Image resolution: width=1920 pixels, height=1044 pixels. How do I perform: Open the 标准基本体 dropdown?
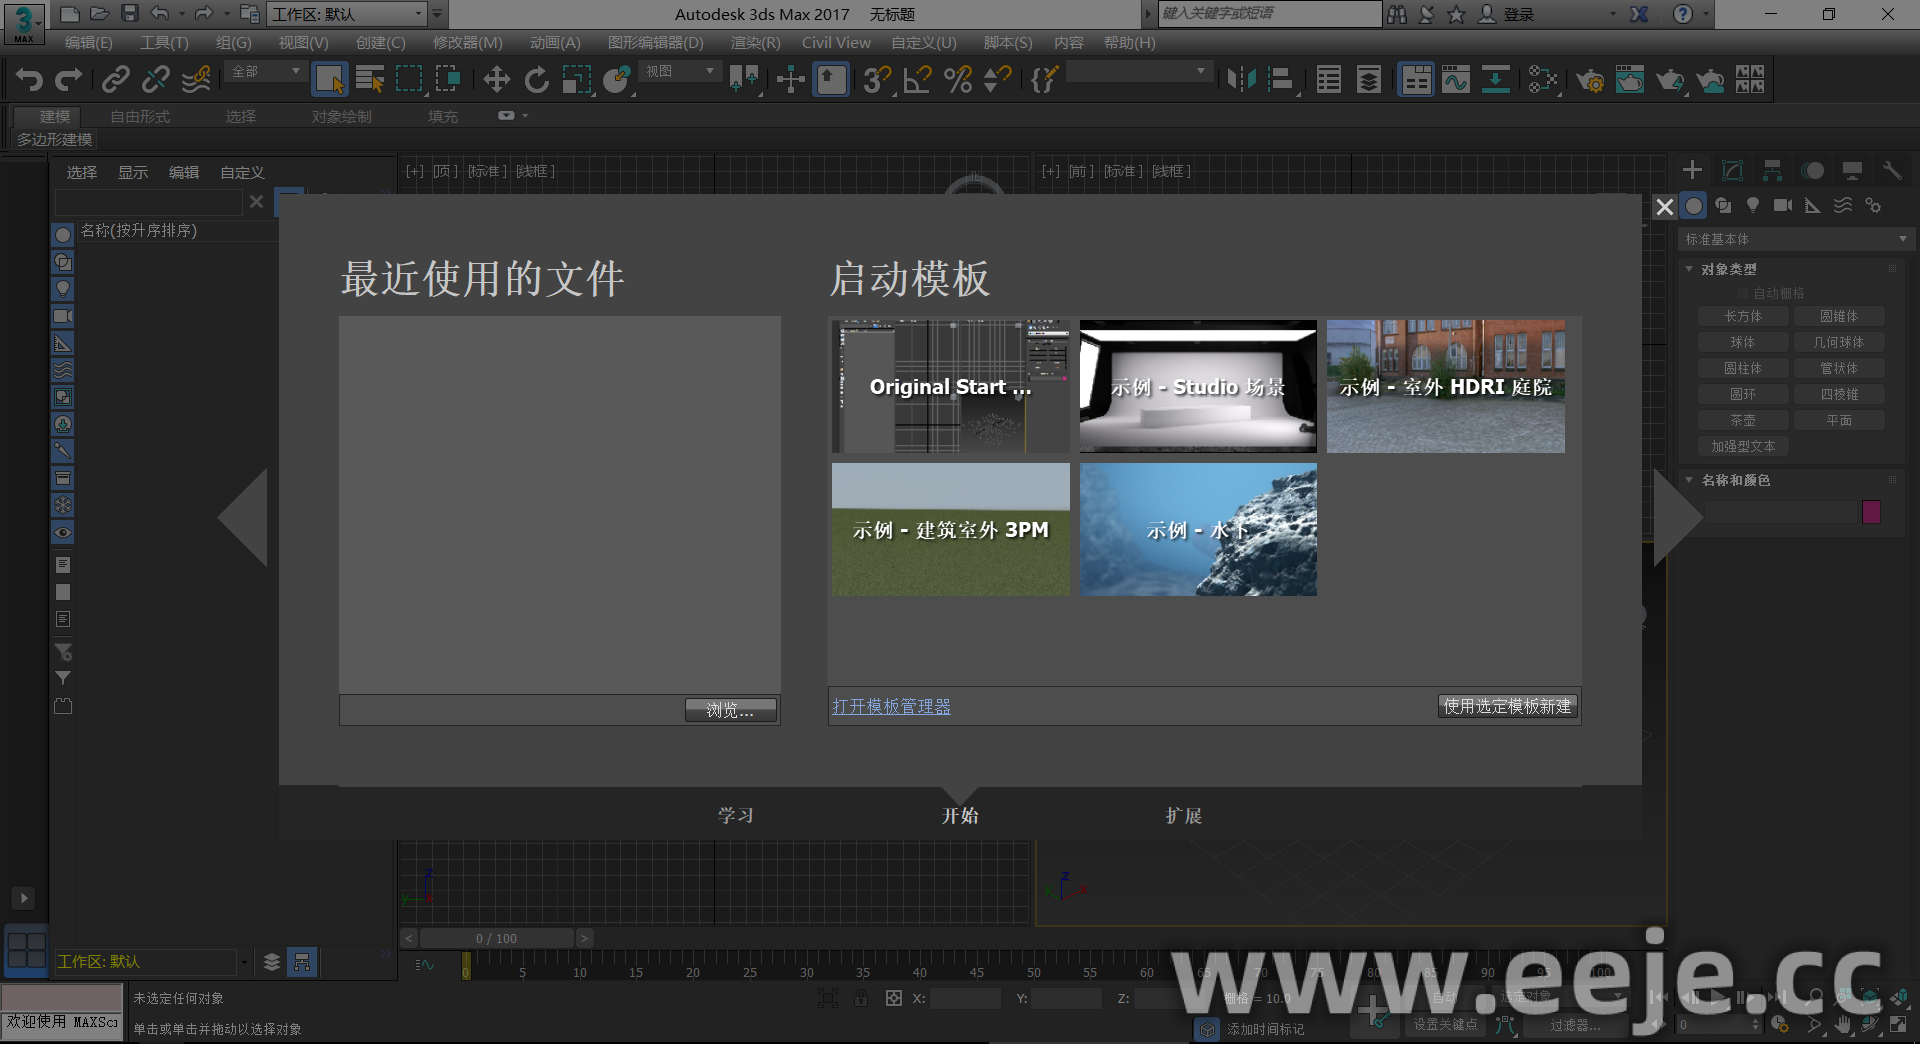1795,240
